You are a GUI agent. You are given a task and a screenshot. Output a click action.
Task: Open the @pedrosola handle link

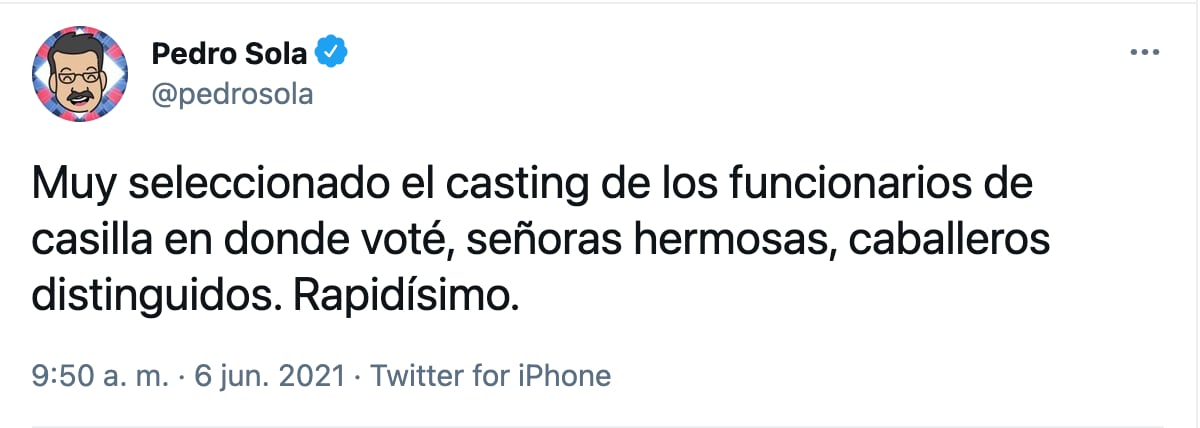[x=232, y=94]
